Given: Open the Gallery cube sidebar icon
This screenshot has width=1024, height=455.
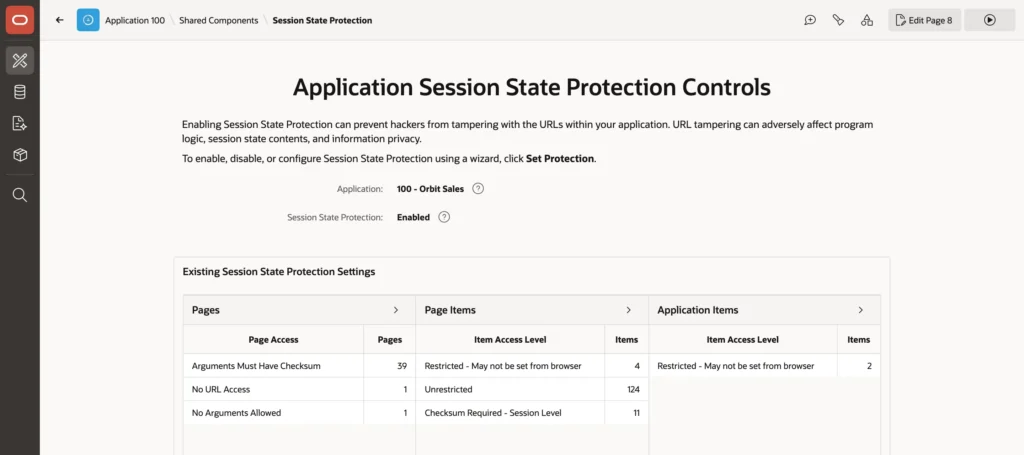Looking at the screenshot, I should (20, 155).
